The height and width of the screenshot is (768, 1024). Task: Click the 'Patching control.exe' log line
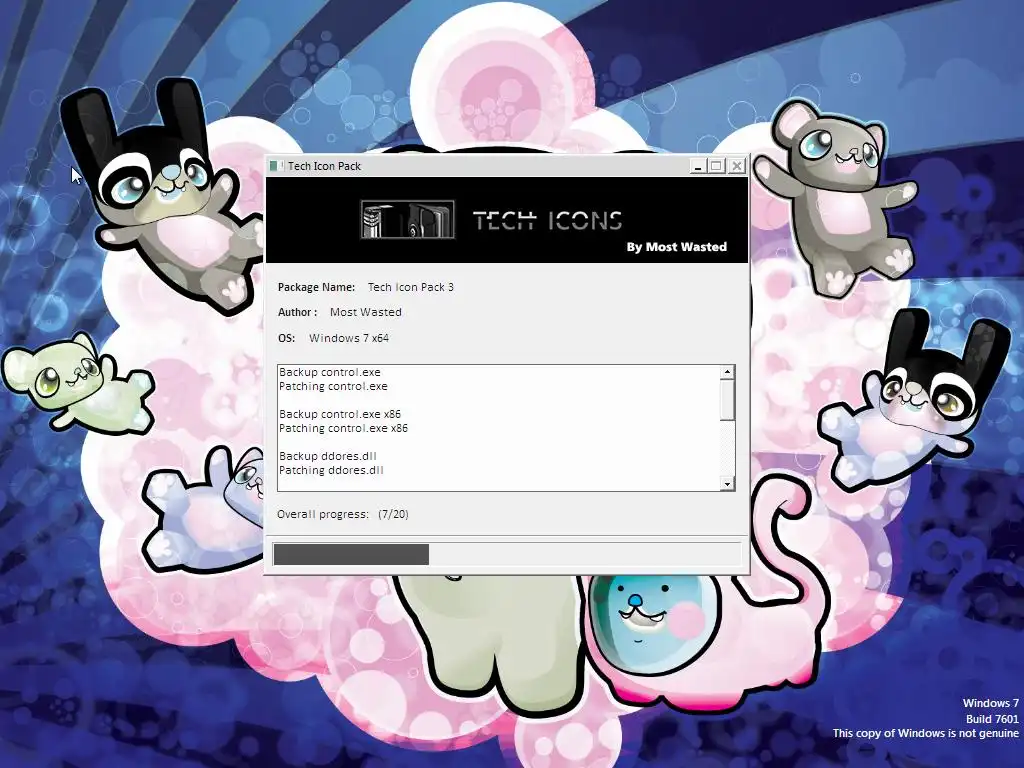click(333, 387)
